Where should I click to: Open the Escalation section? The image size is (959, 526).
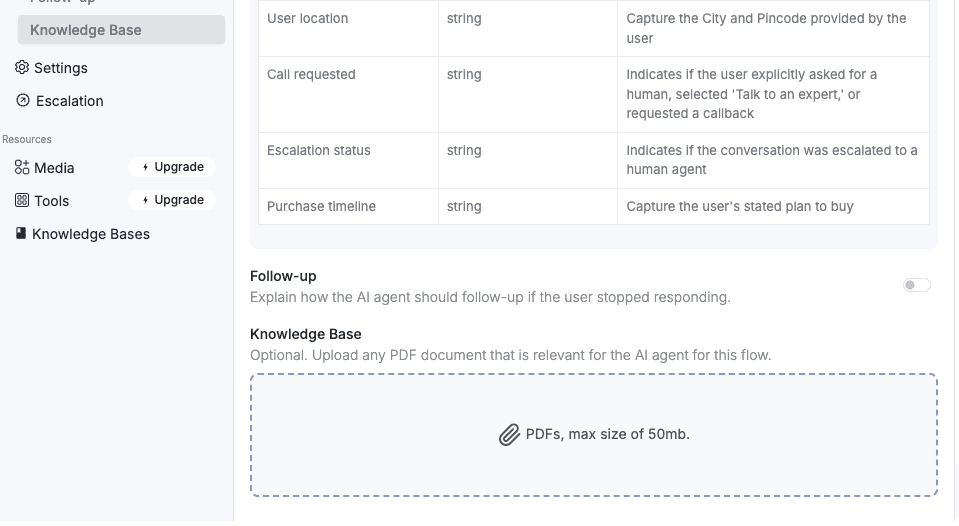pos(69,101)
